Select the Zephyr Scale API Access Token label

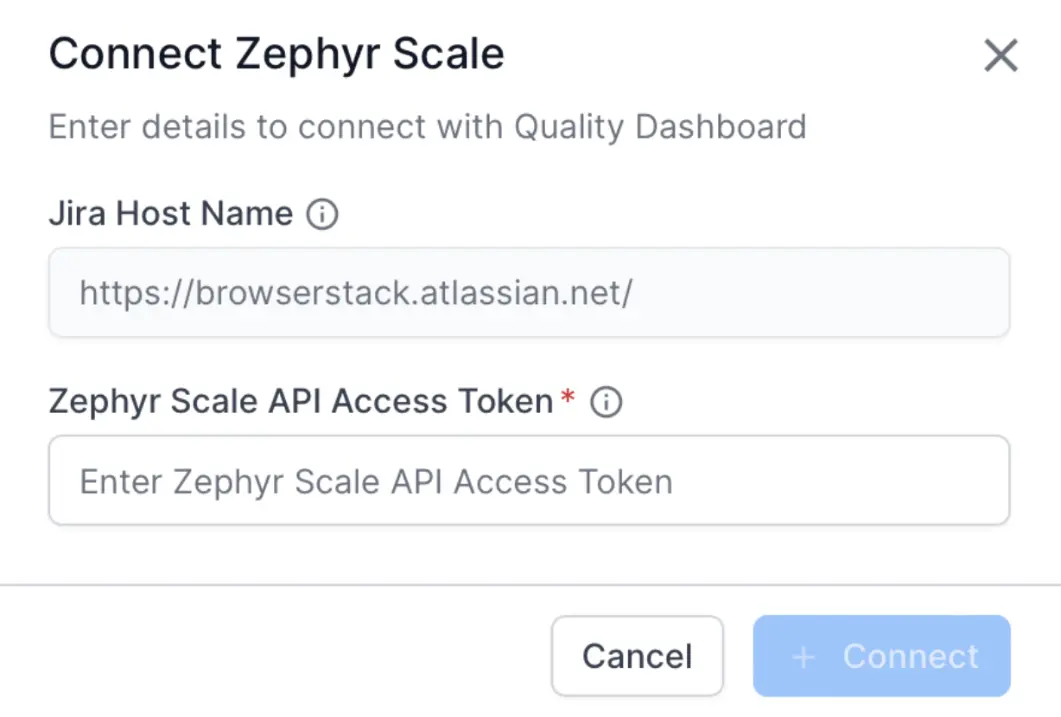tap(300, 402)
